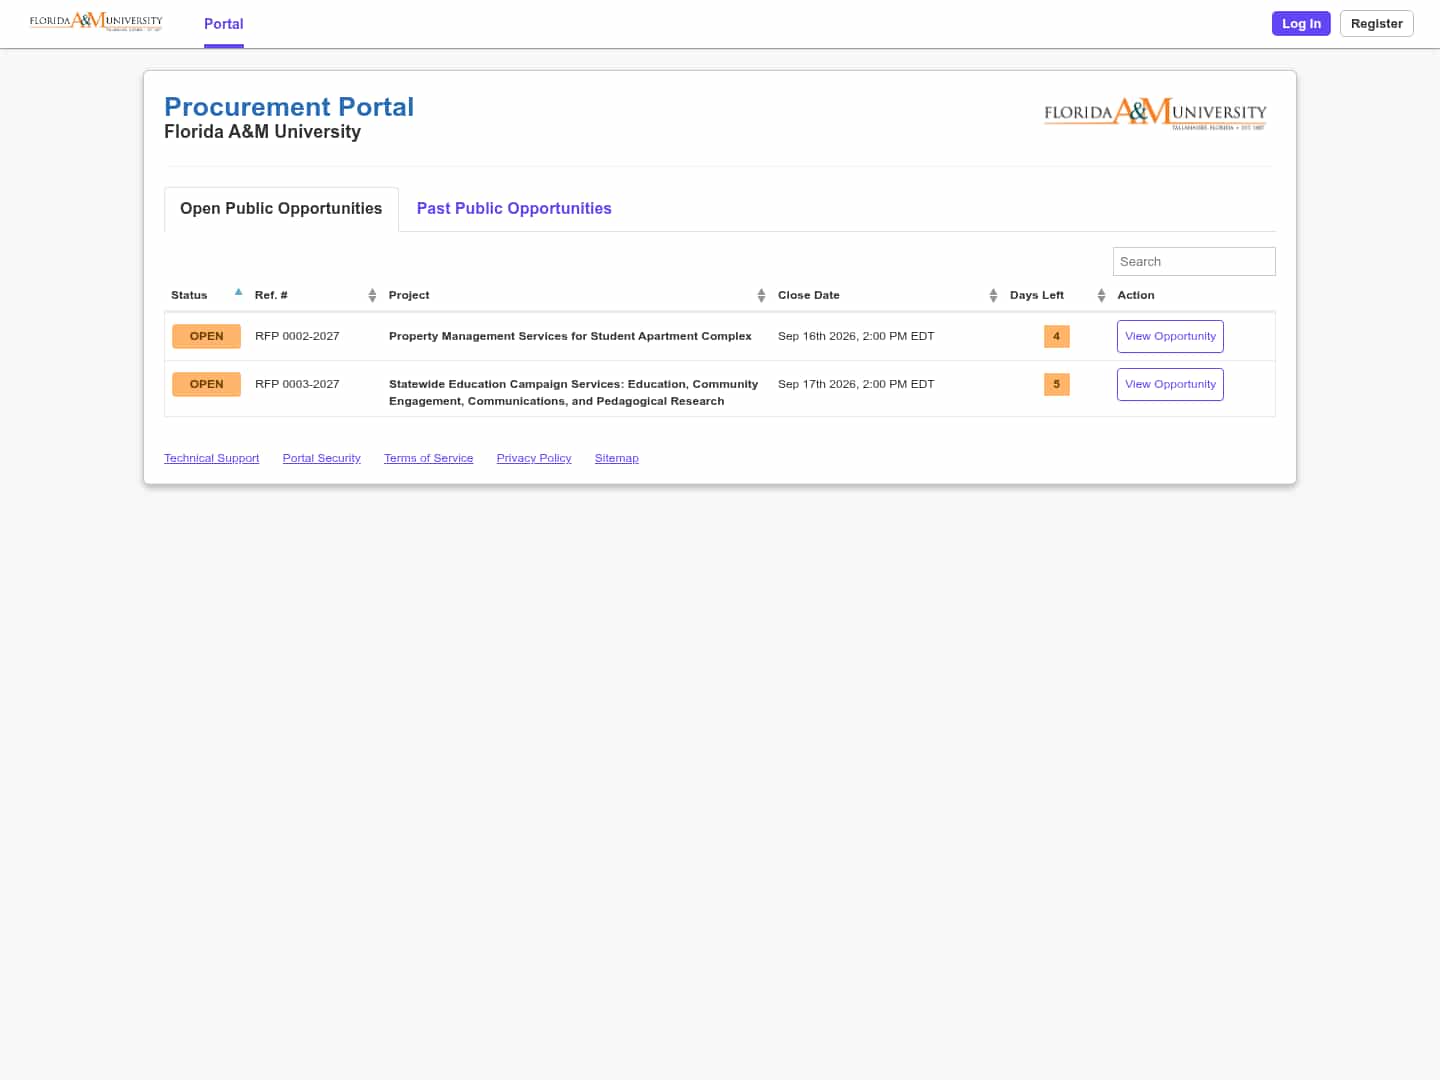View Opportunity for RFP 0003-2027

coord(1170,385)
